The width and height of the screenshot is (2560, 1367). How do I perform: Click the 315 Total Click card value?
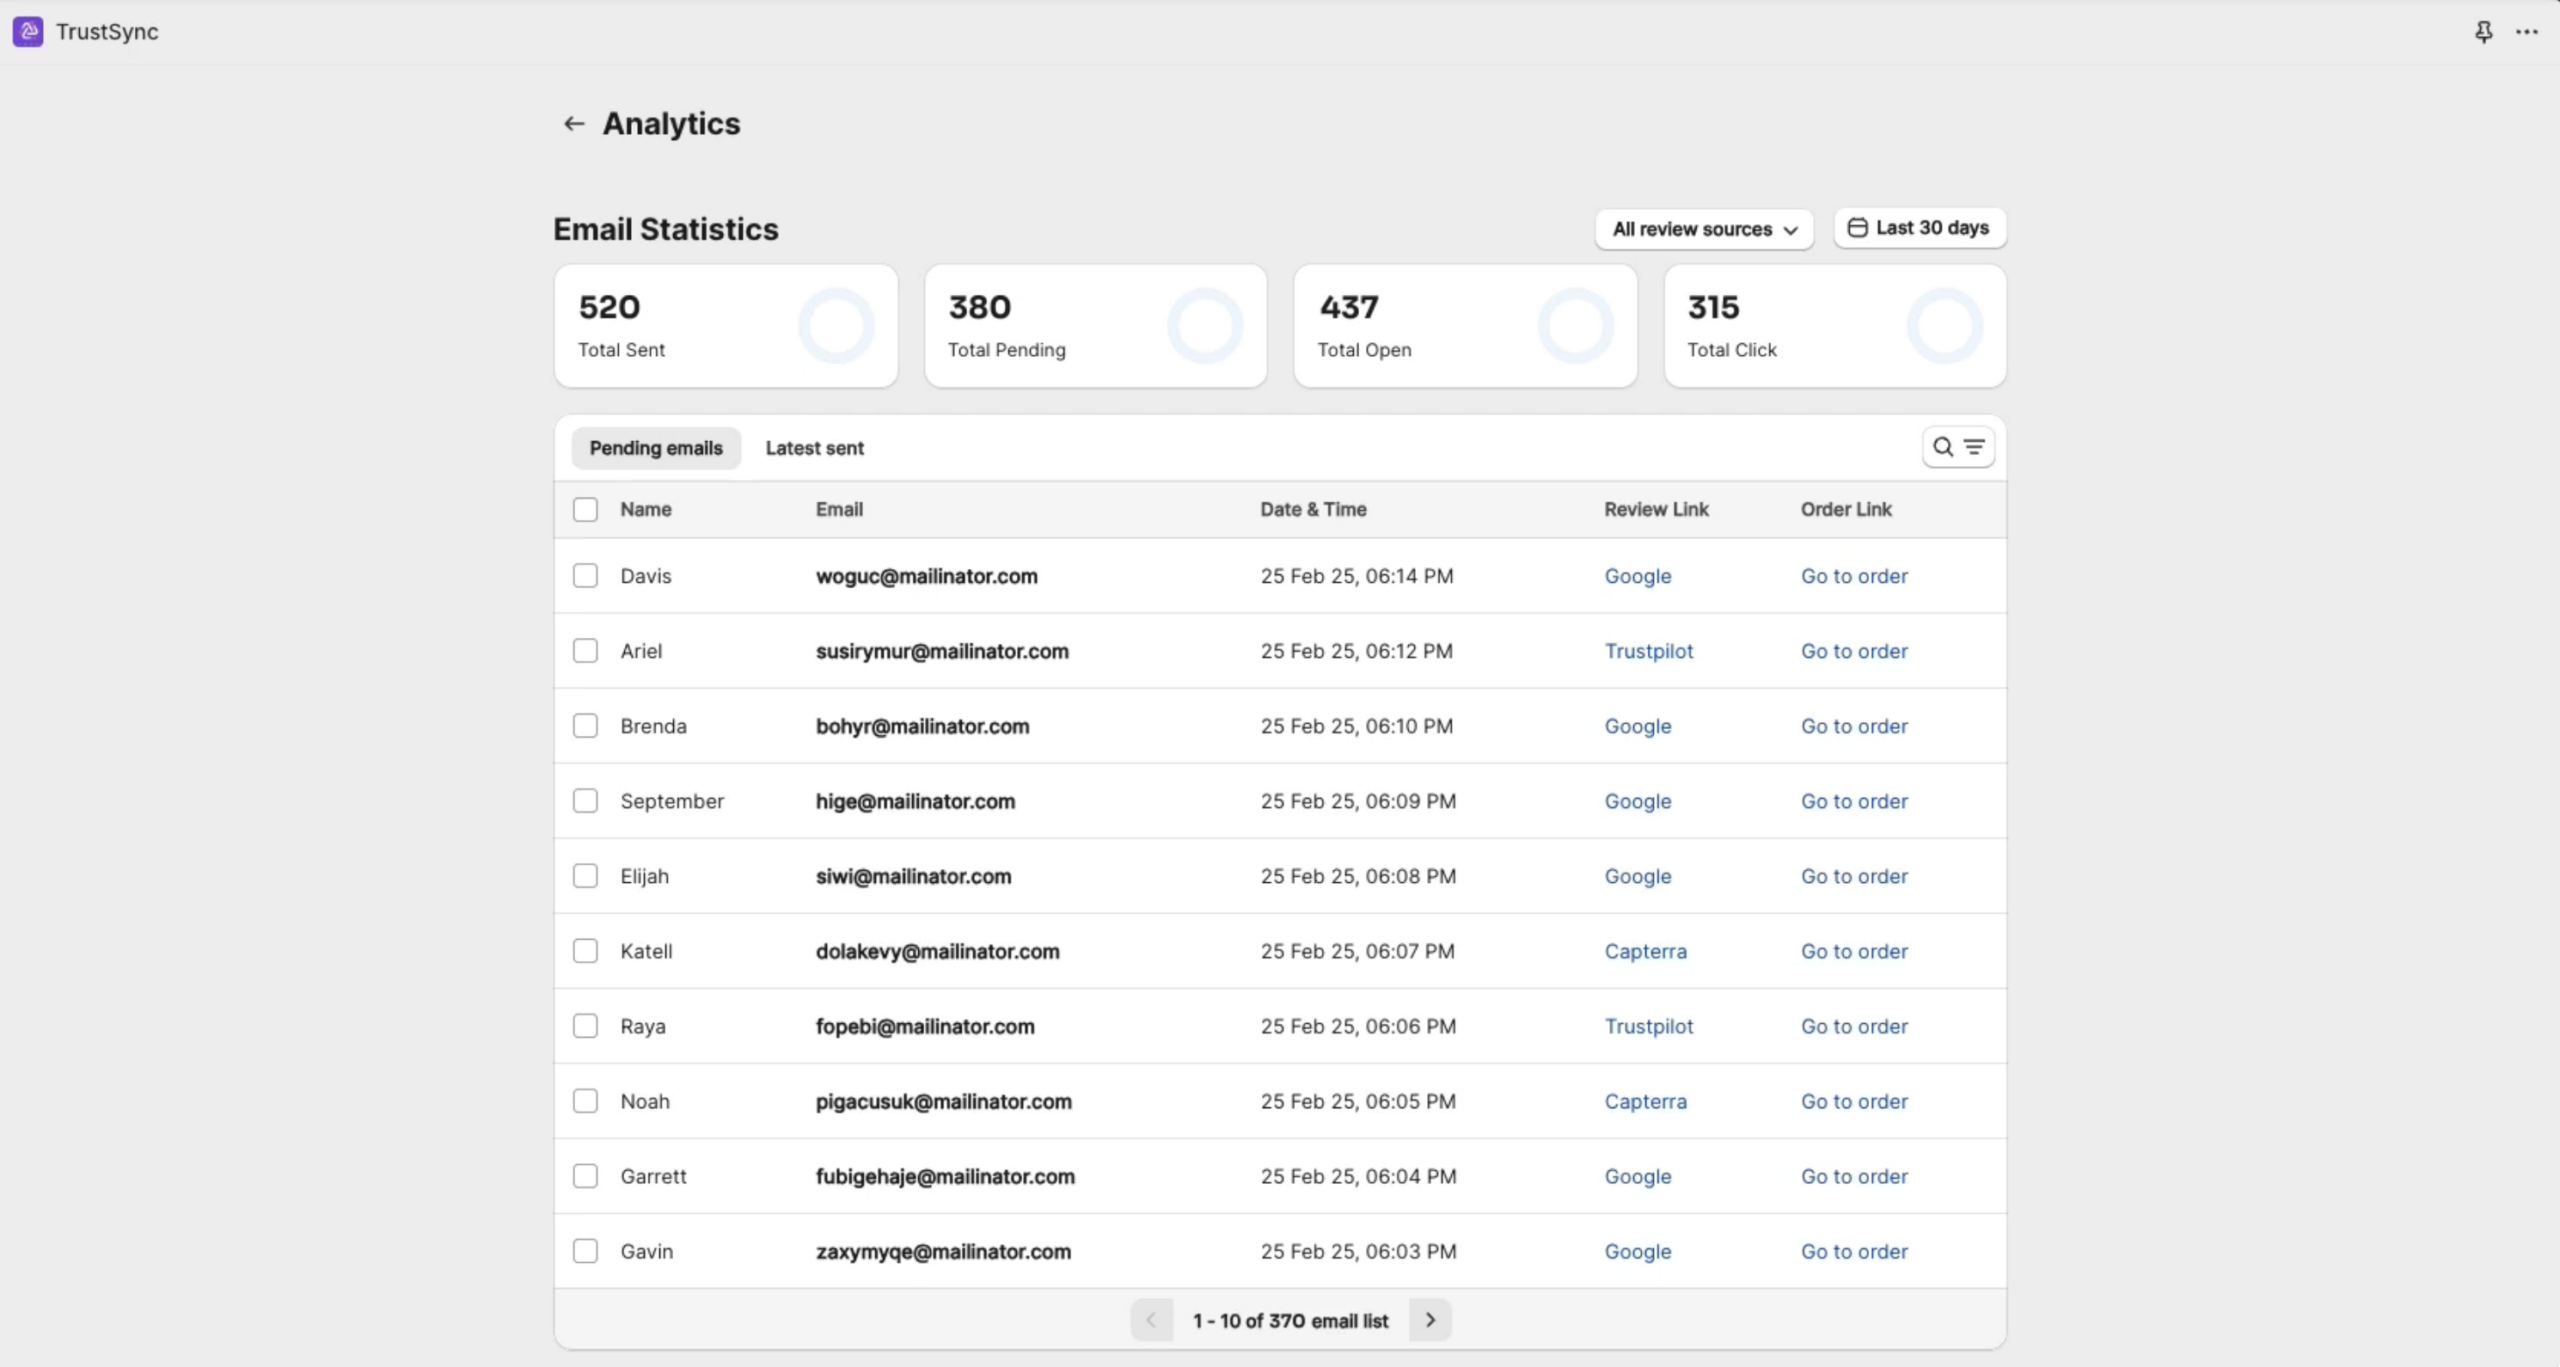(1713, 307)
